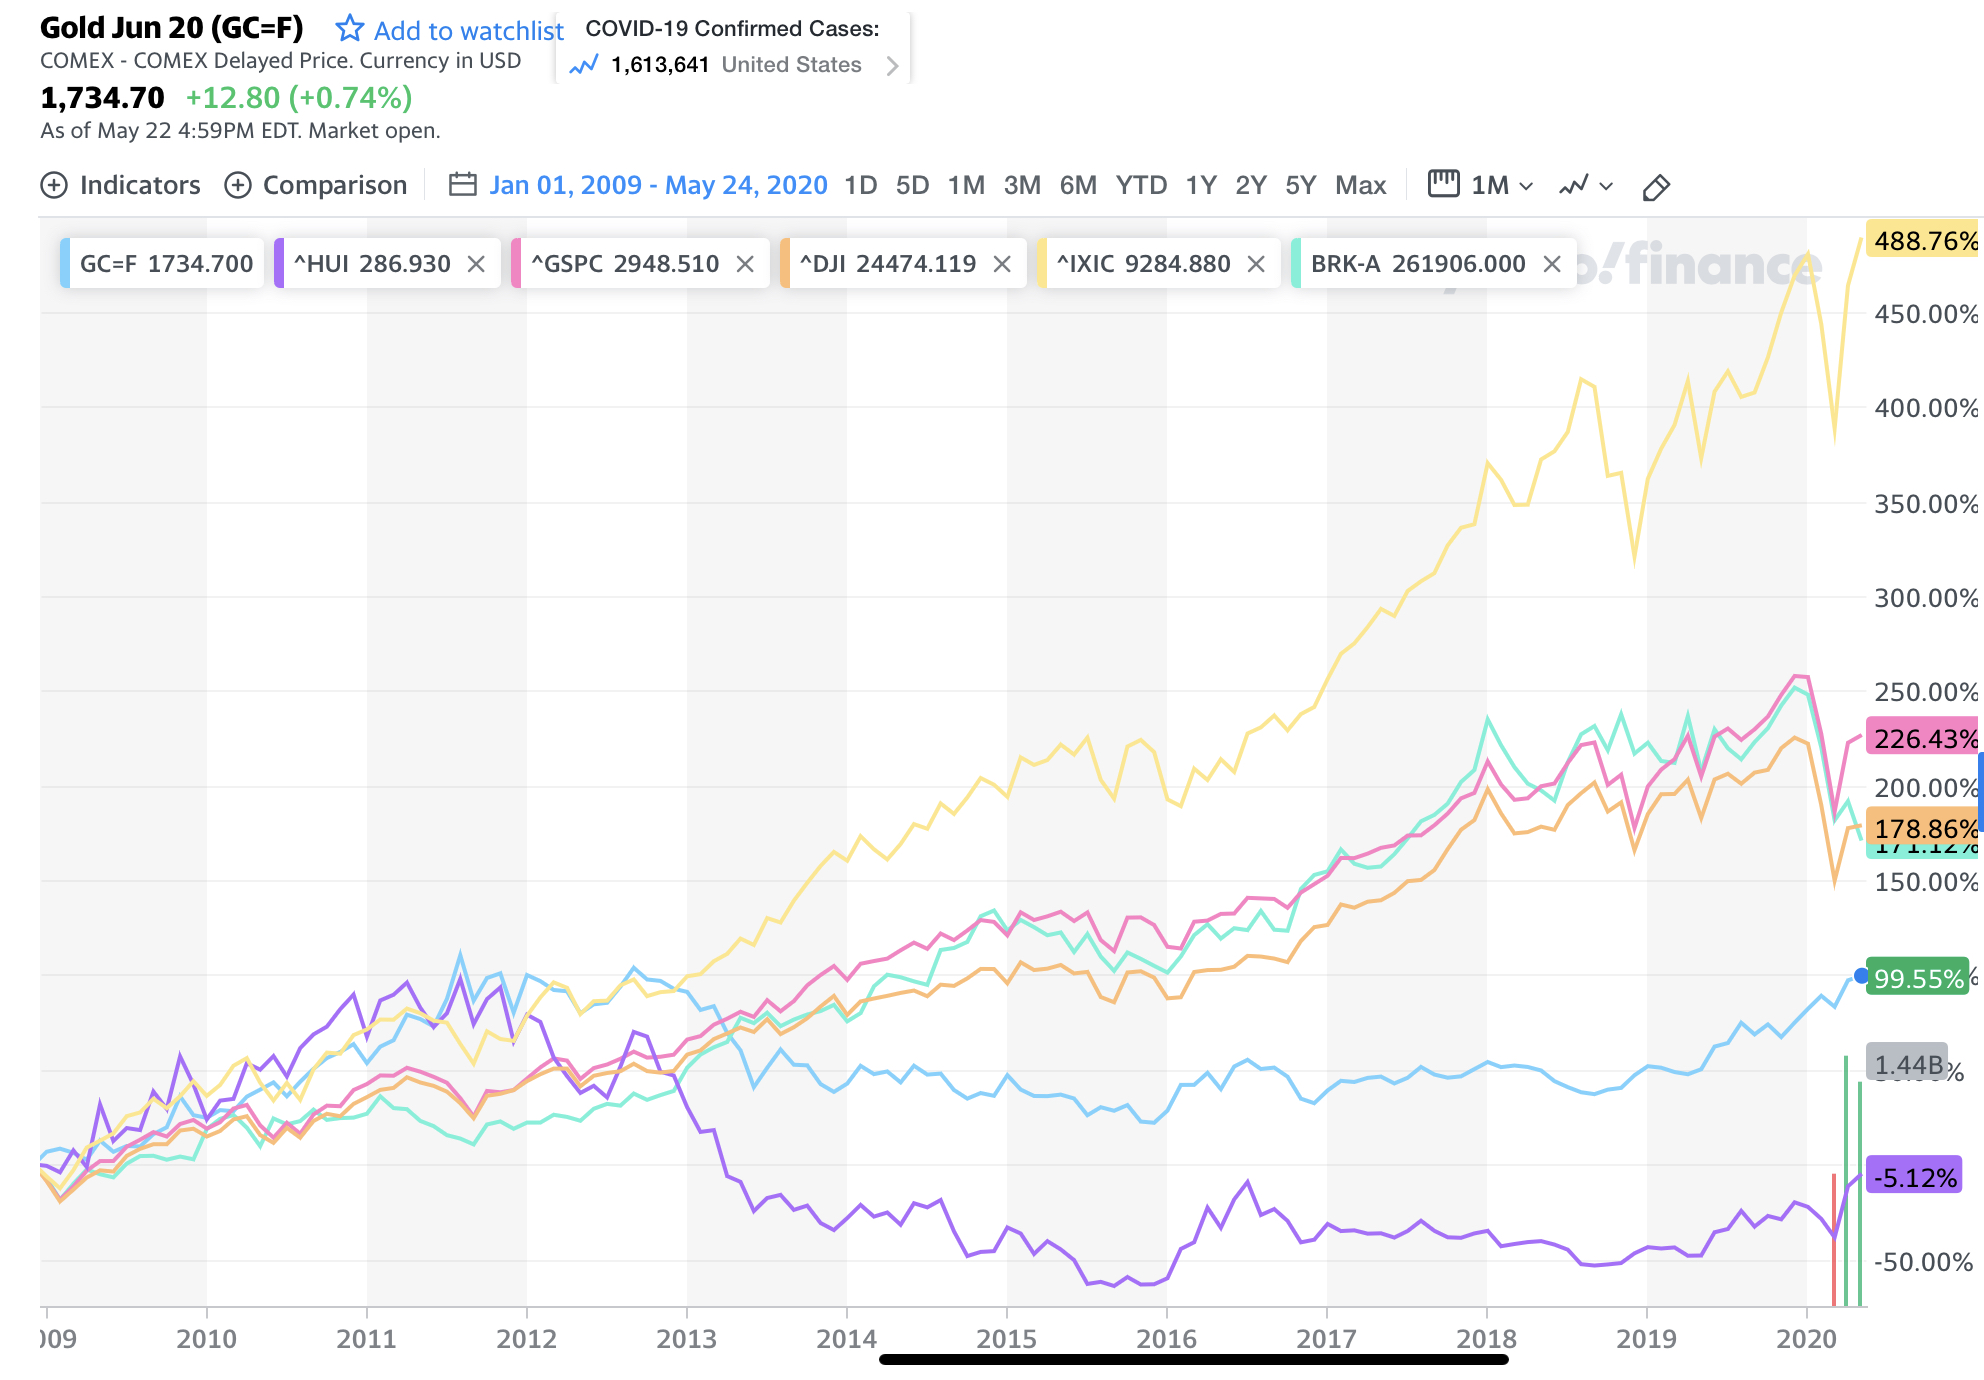Click the Indicators plus icon
Viewport: 1984px width, 1380px height.
click(x=54, y=186)
